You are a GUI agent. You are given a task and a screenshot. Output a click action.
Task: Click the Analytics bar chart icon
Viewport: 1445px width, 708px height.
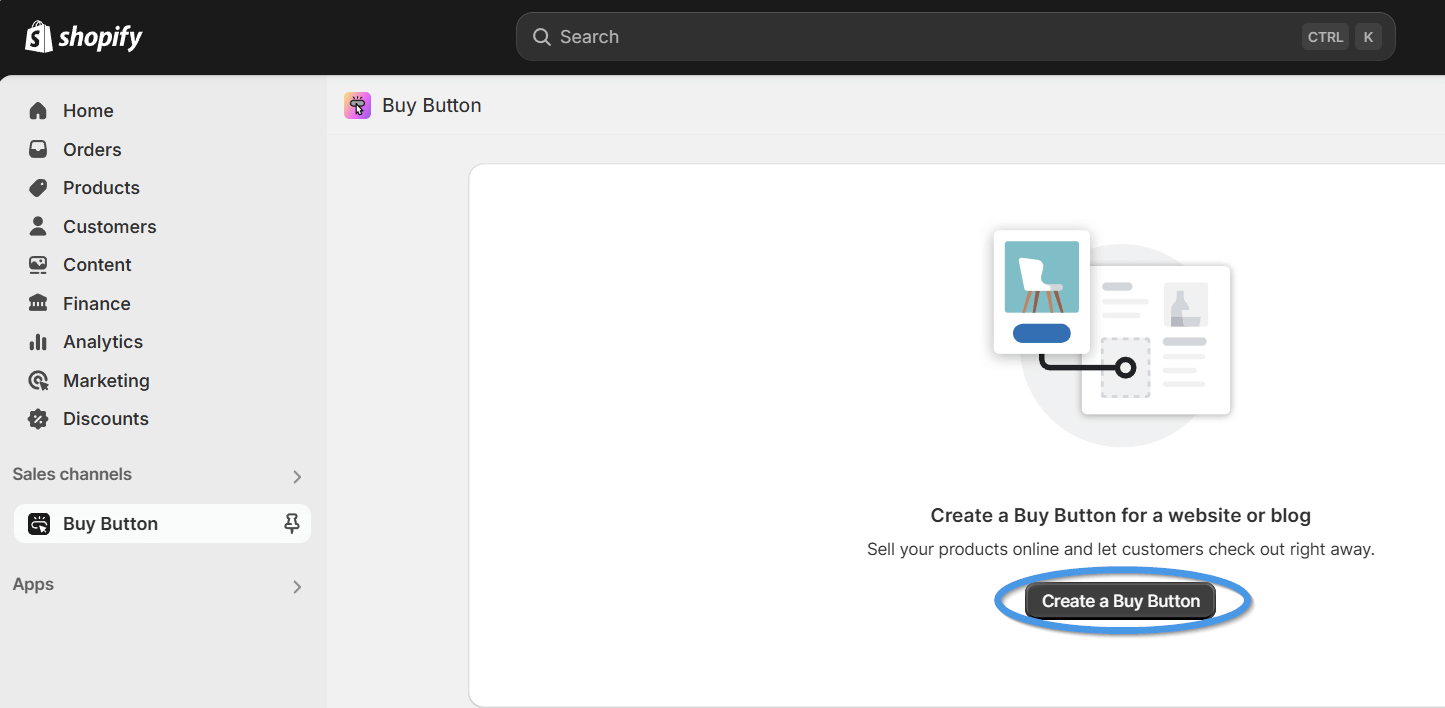click(38, 342)
